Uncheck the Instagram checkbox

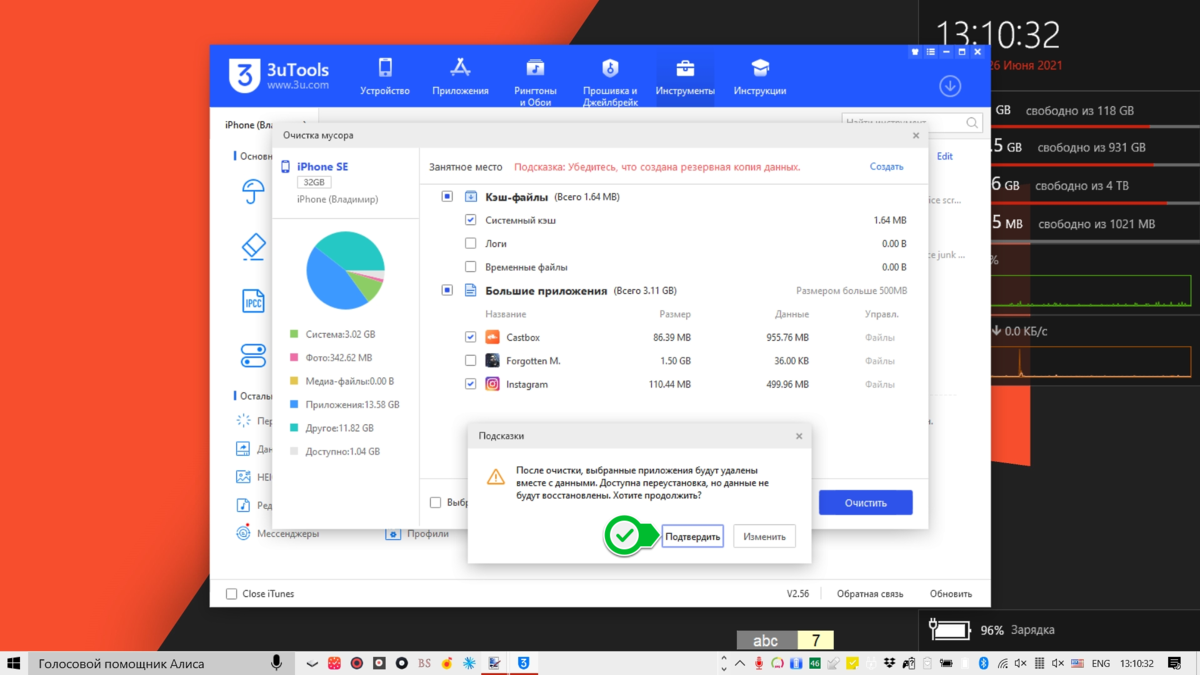click(x=470, y=384)
